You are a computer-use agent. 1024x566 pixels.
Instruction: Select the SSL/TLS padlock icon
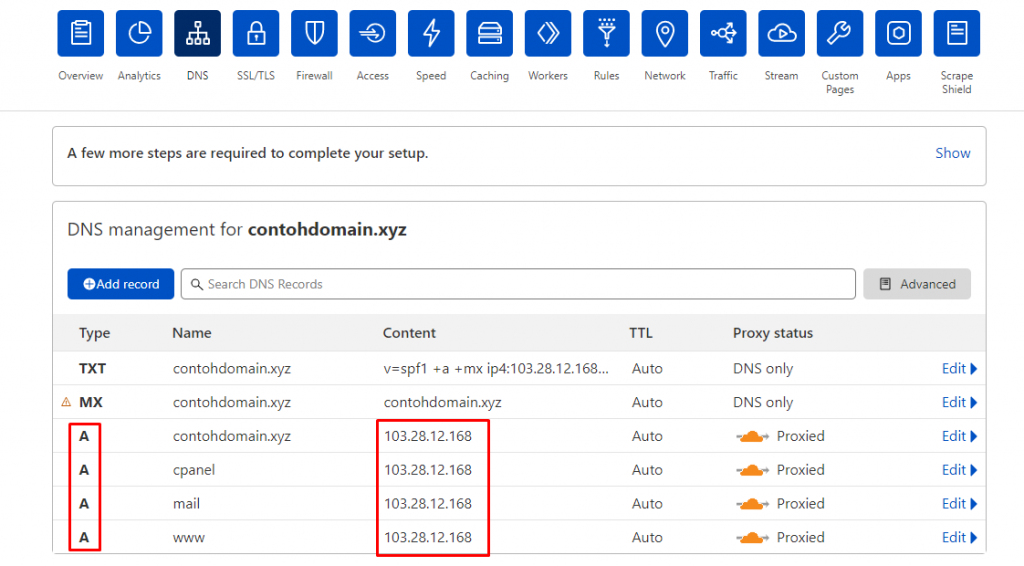(256, 34)
